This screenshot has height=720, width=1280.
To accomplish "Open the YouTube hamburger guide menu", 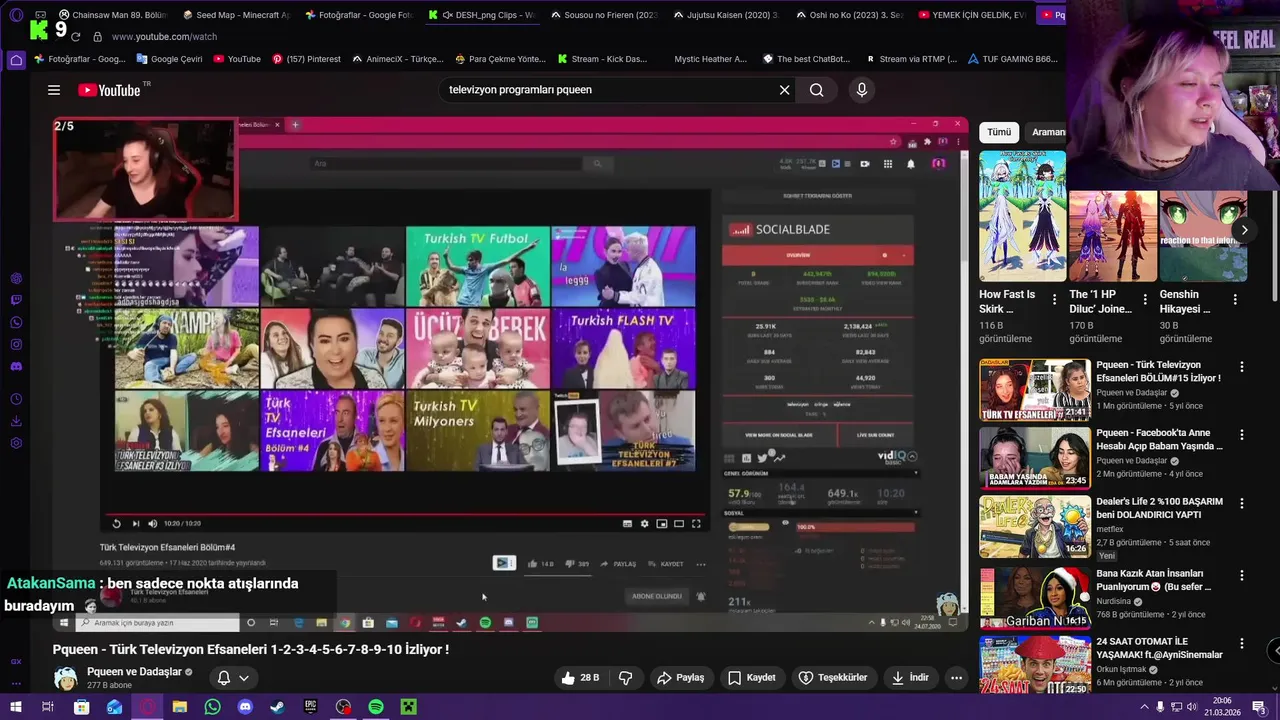I will pyautogui.click(x=54, y=90).
